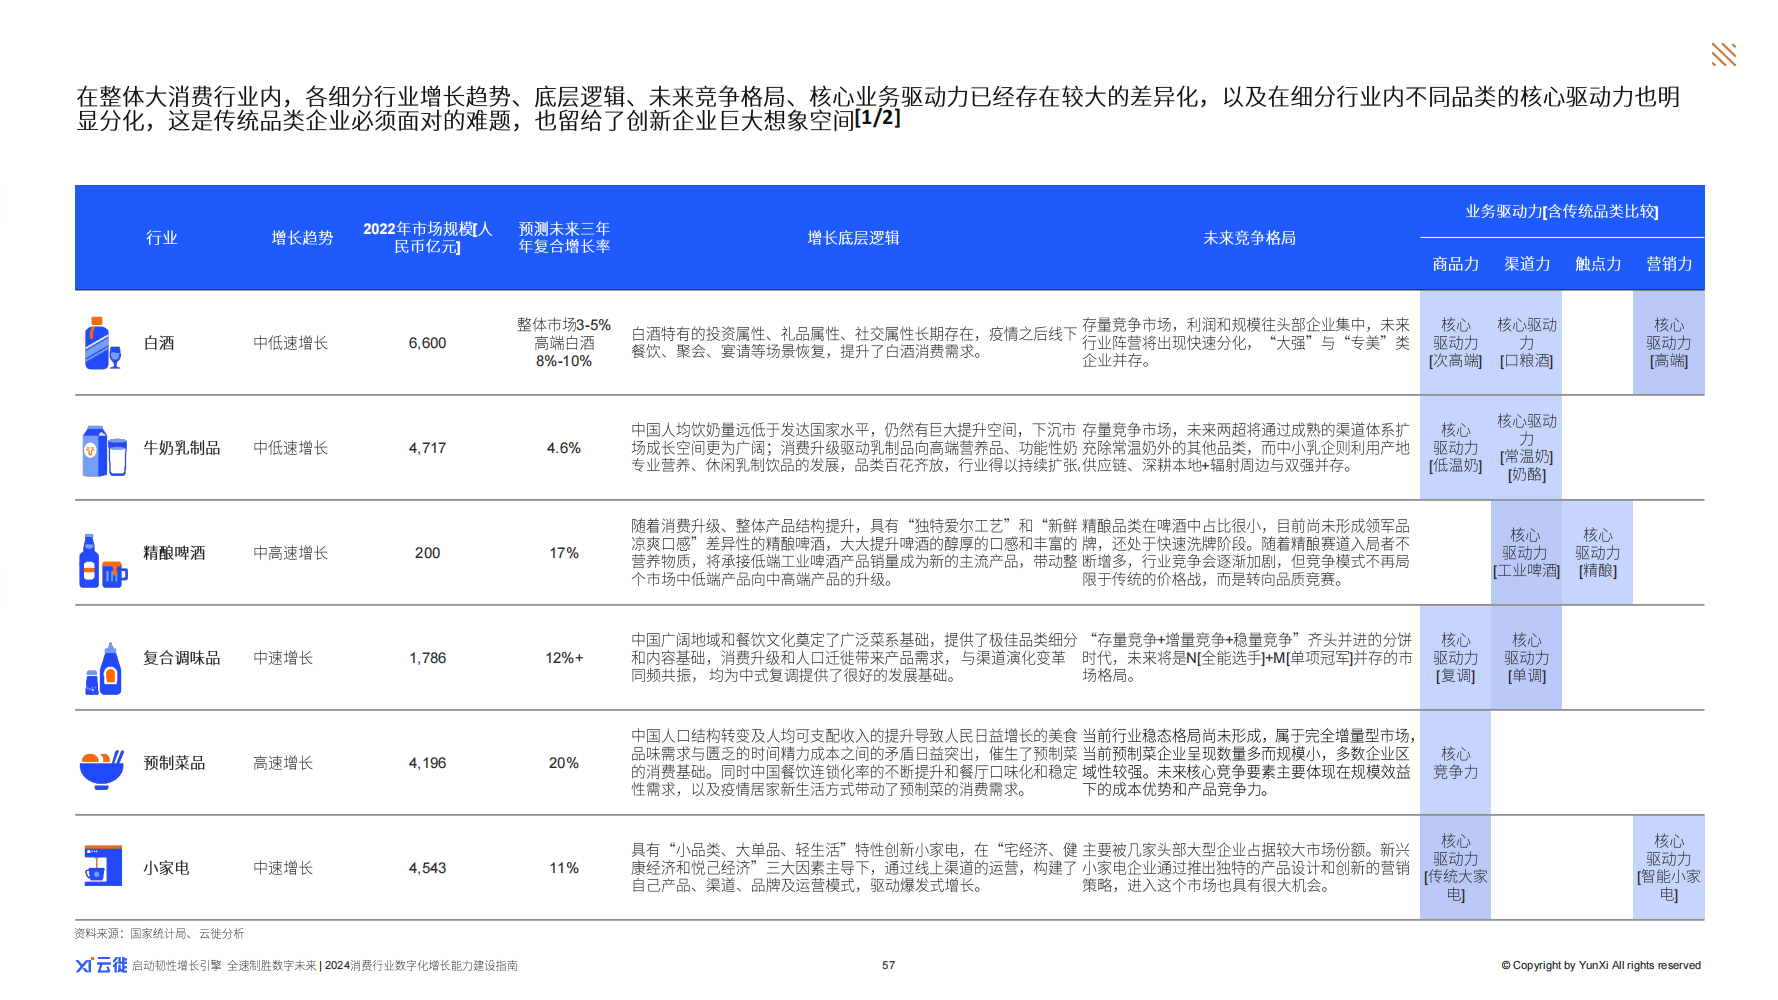Click the 精酿啤酒 row label
The width and height of the screenshot is (1778, 1000).
click(x=174, y=553)
